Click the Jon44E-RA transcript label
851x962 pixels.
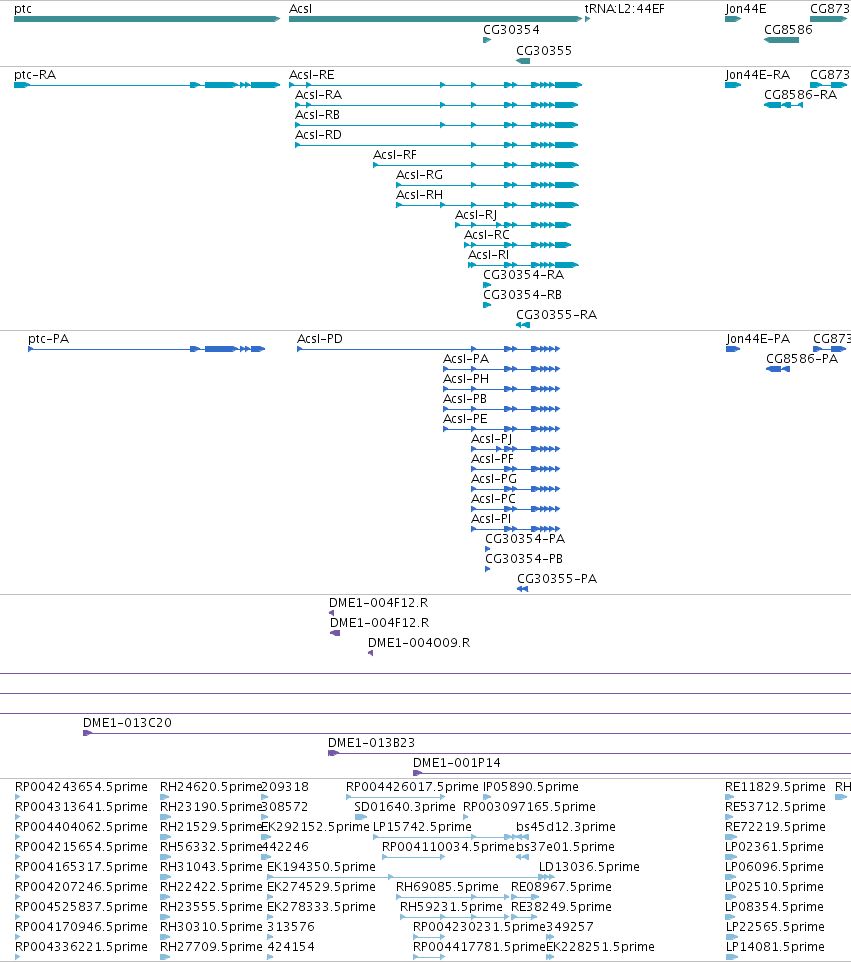pos(758,75)
